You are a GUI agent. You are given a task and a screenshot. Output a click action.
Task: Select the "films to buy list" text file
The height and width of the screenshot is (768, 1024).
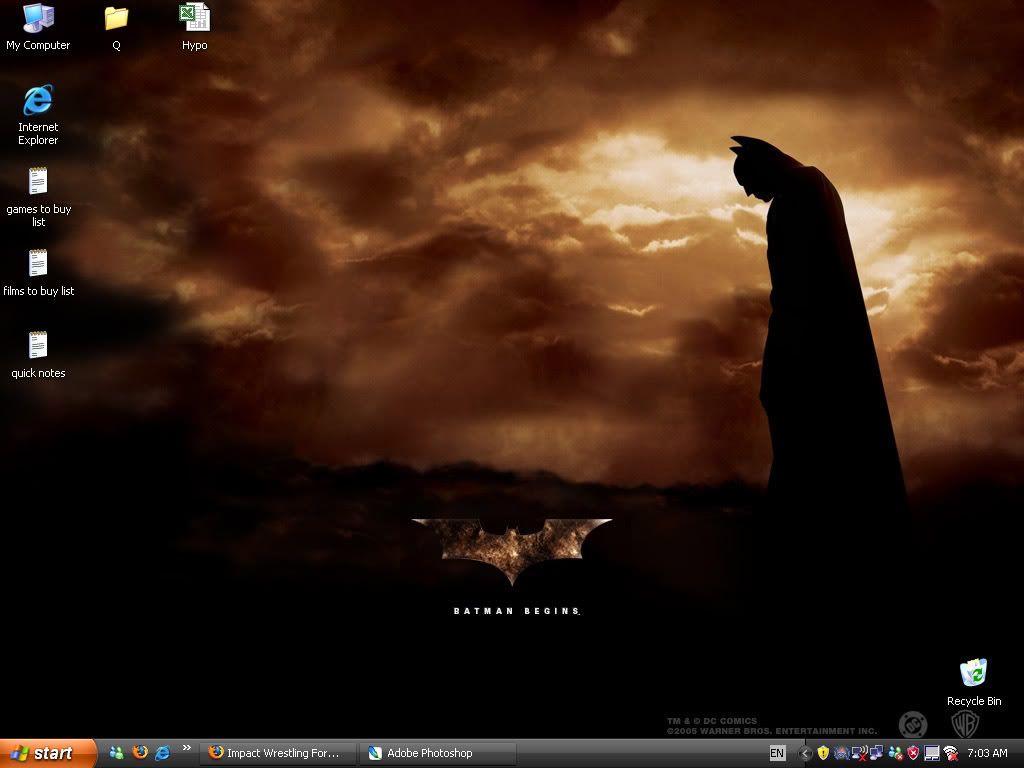click(39, 273)
